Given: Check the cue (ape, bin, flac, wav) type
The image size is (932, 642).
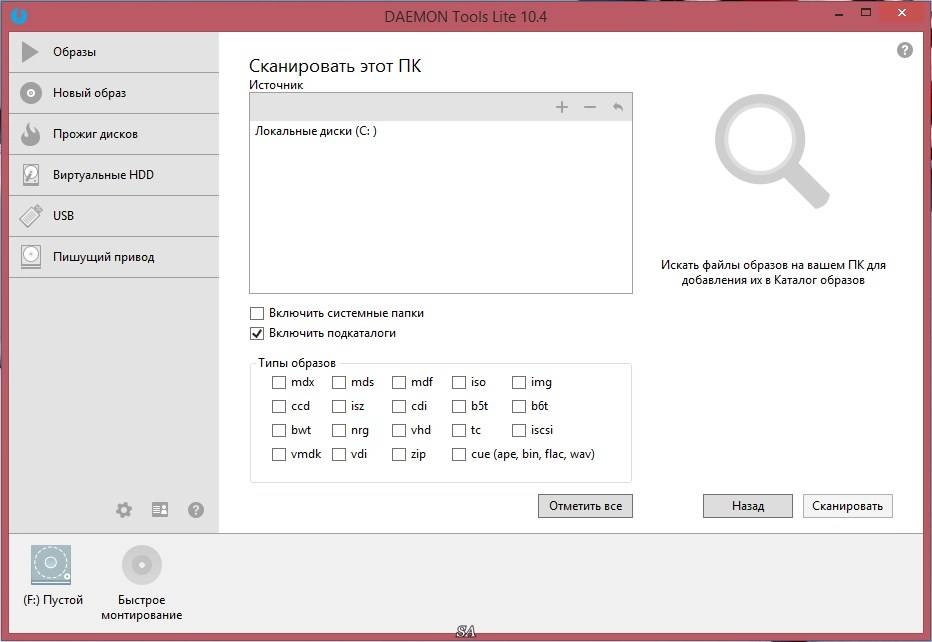Looking at the screenshot, I should click(459, 454).
